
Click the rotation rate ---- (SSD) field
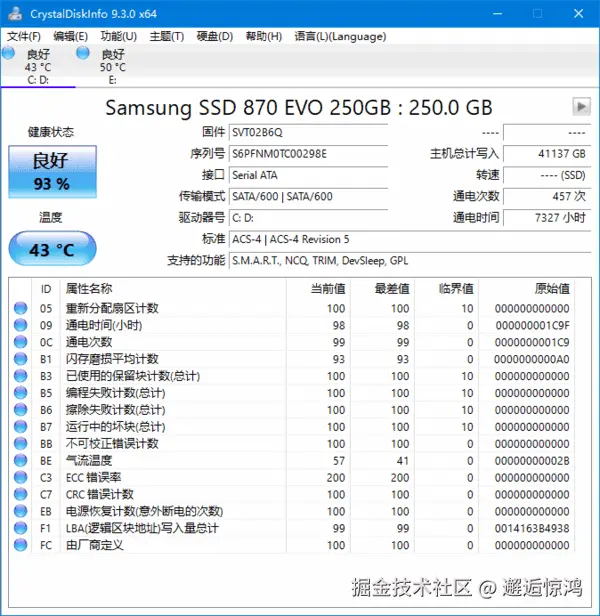(x=547, y=175)
